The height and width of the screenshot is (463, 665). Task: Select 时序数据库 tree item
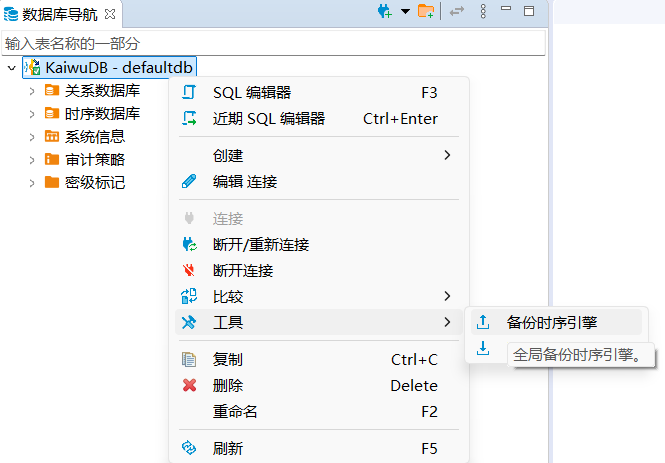pos(102,114)
